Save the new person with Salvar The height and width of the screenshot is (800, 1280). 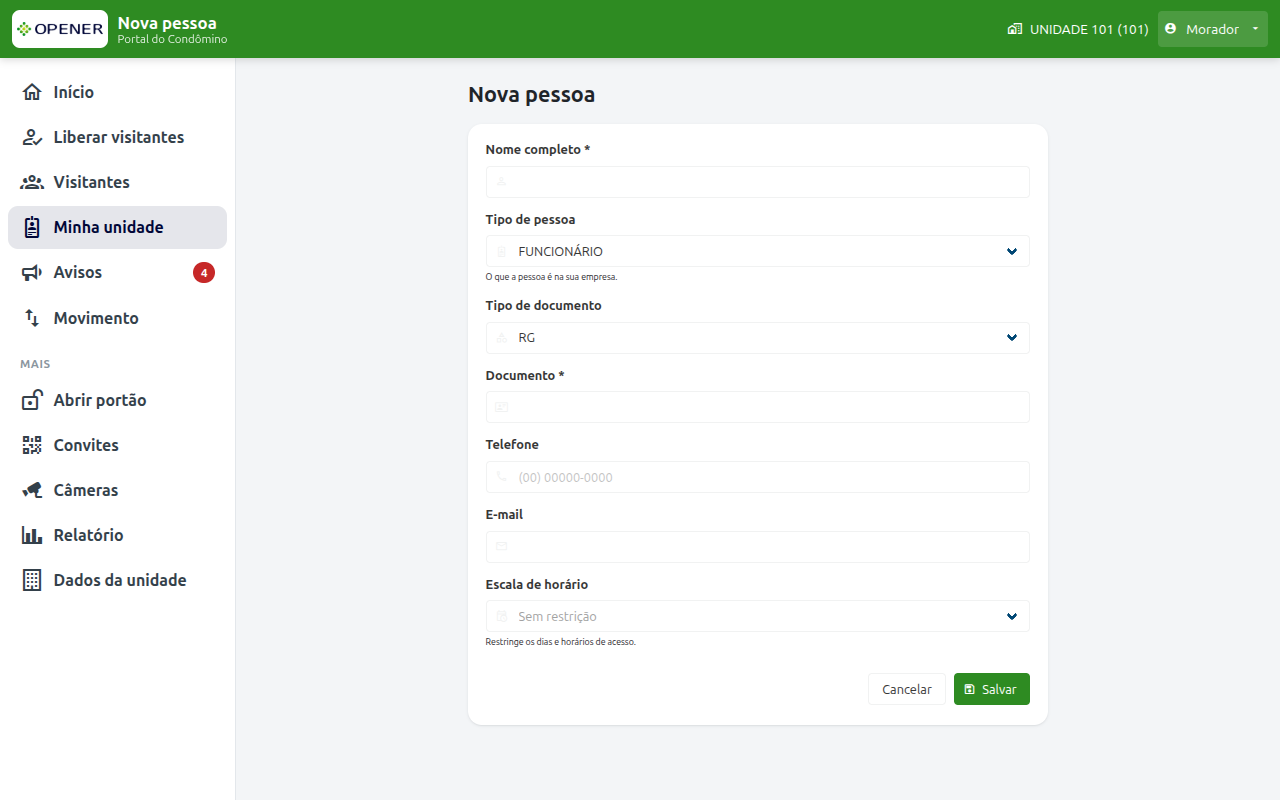click(992, 689)
